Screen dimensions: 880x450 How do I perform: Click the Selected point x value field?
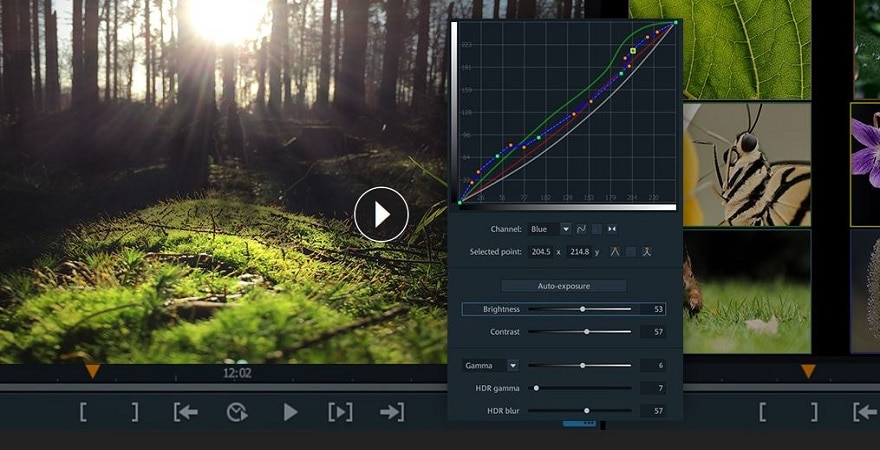coord(541,252)
